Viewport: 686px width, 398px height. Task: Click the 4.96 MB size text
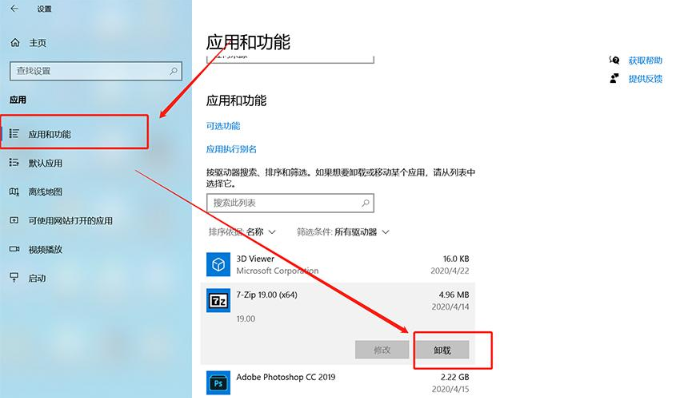tap(454, 295)
